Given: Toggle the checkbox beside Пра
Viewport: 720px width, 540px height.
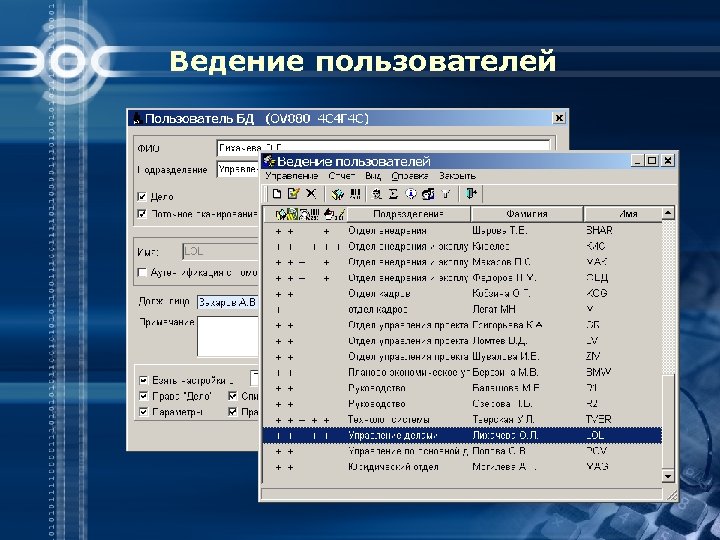Looking at the screenshot, I should coord(233,412).
